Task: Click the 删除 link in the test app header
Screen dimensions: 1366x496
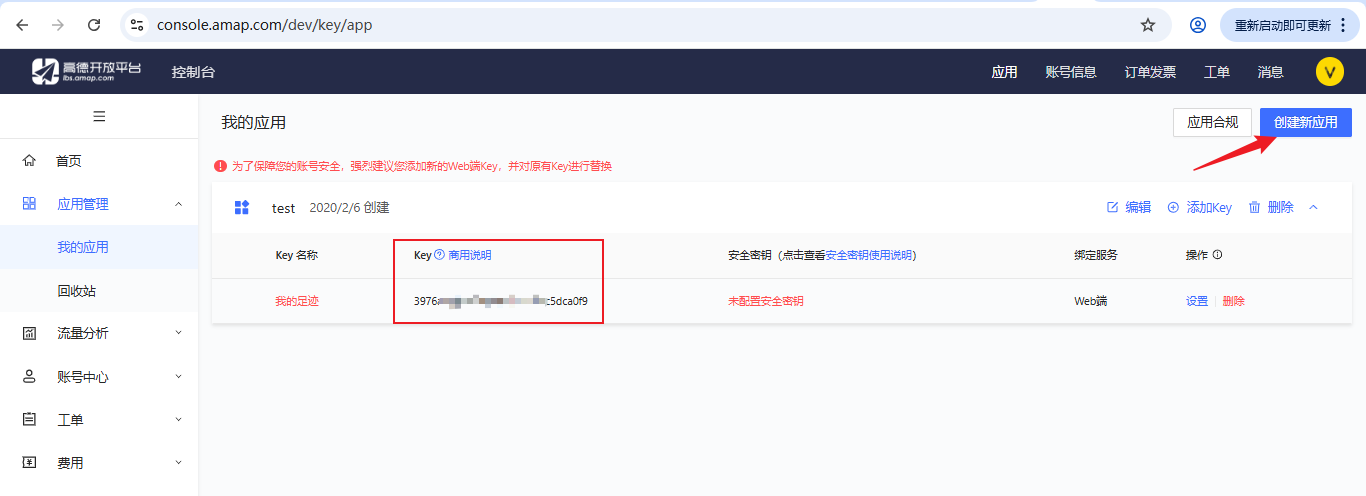Action: click(1281, 207)
